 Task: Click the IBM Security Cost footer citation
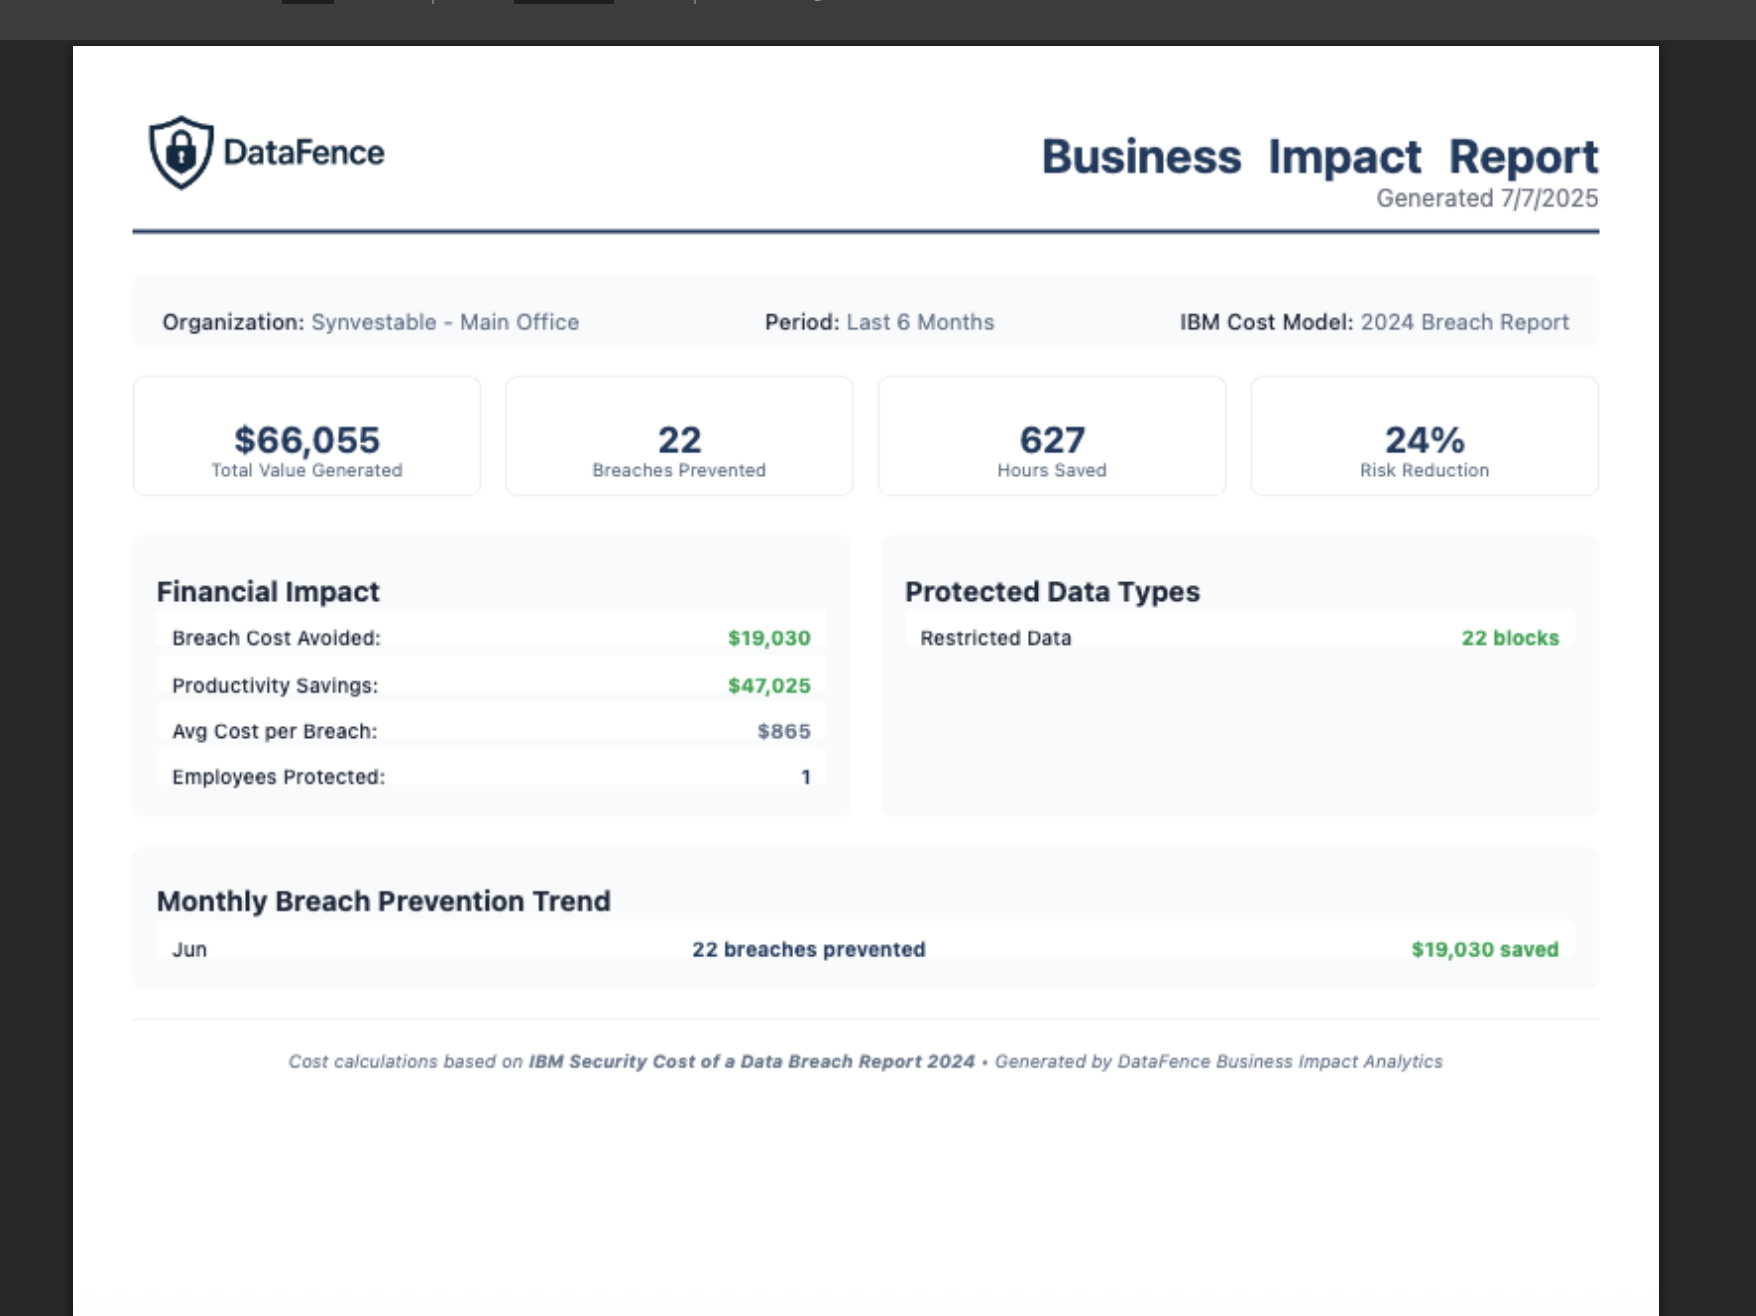[x=752, y=1061]
